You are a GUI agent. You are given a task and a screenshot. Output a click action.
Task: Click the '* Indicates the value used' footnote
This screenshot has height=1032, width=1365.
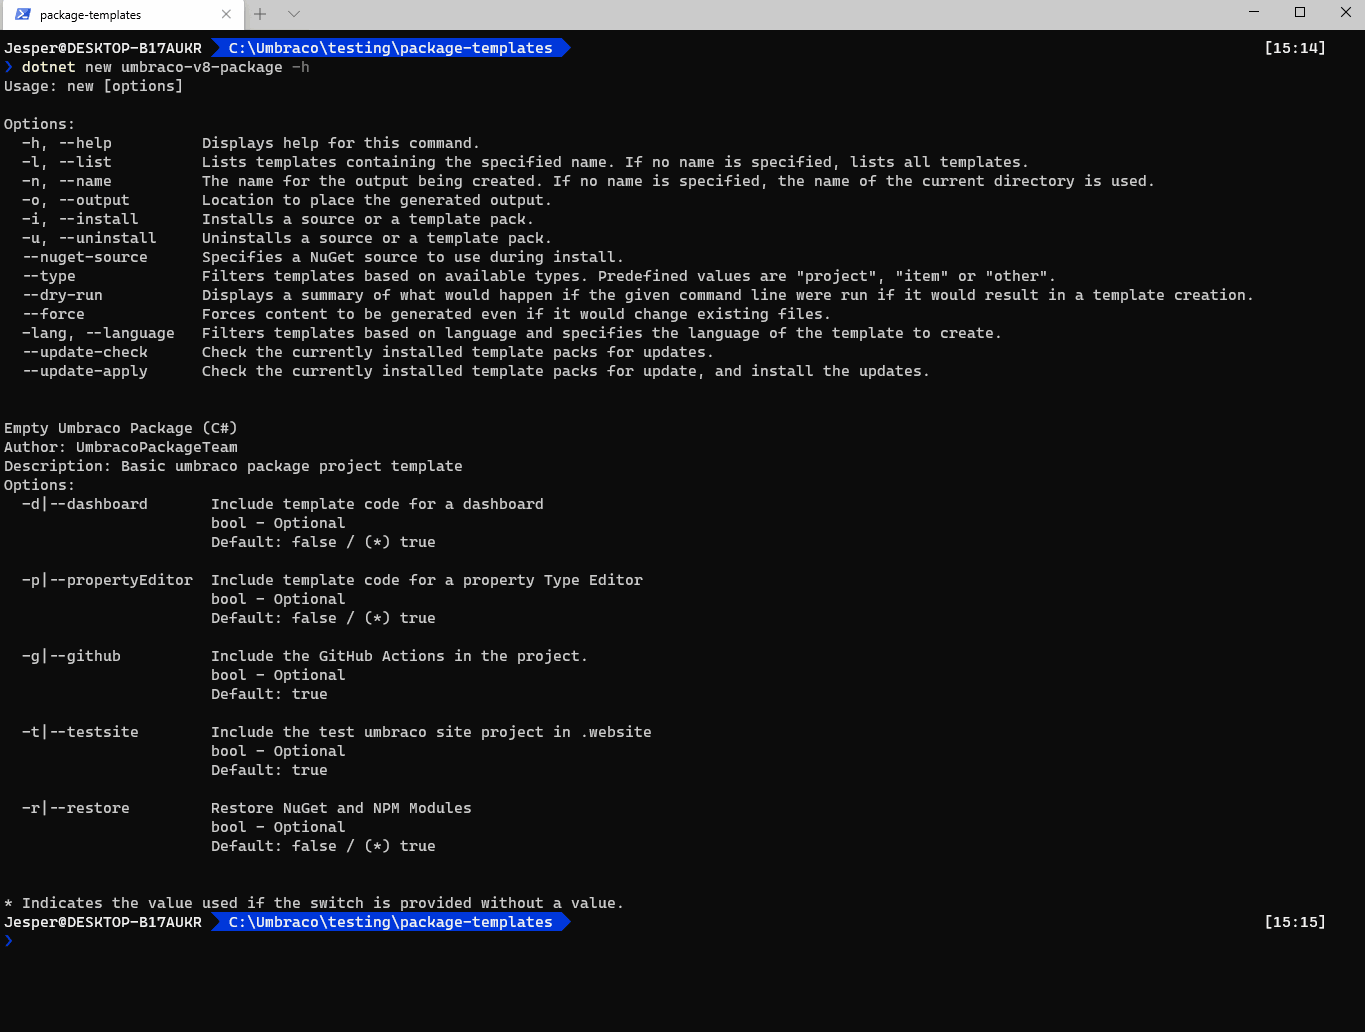click(x=314, y=903)
